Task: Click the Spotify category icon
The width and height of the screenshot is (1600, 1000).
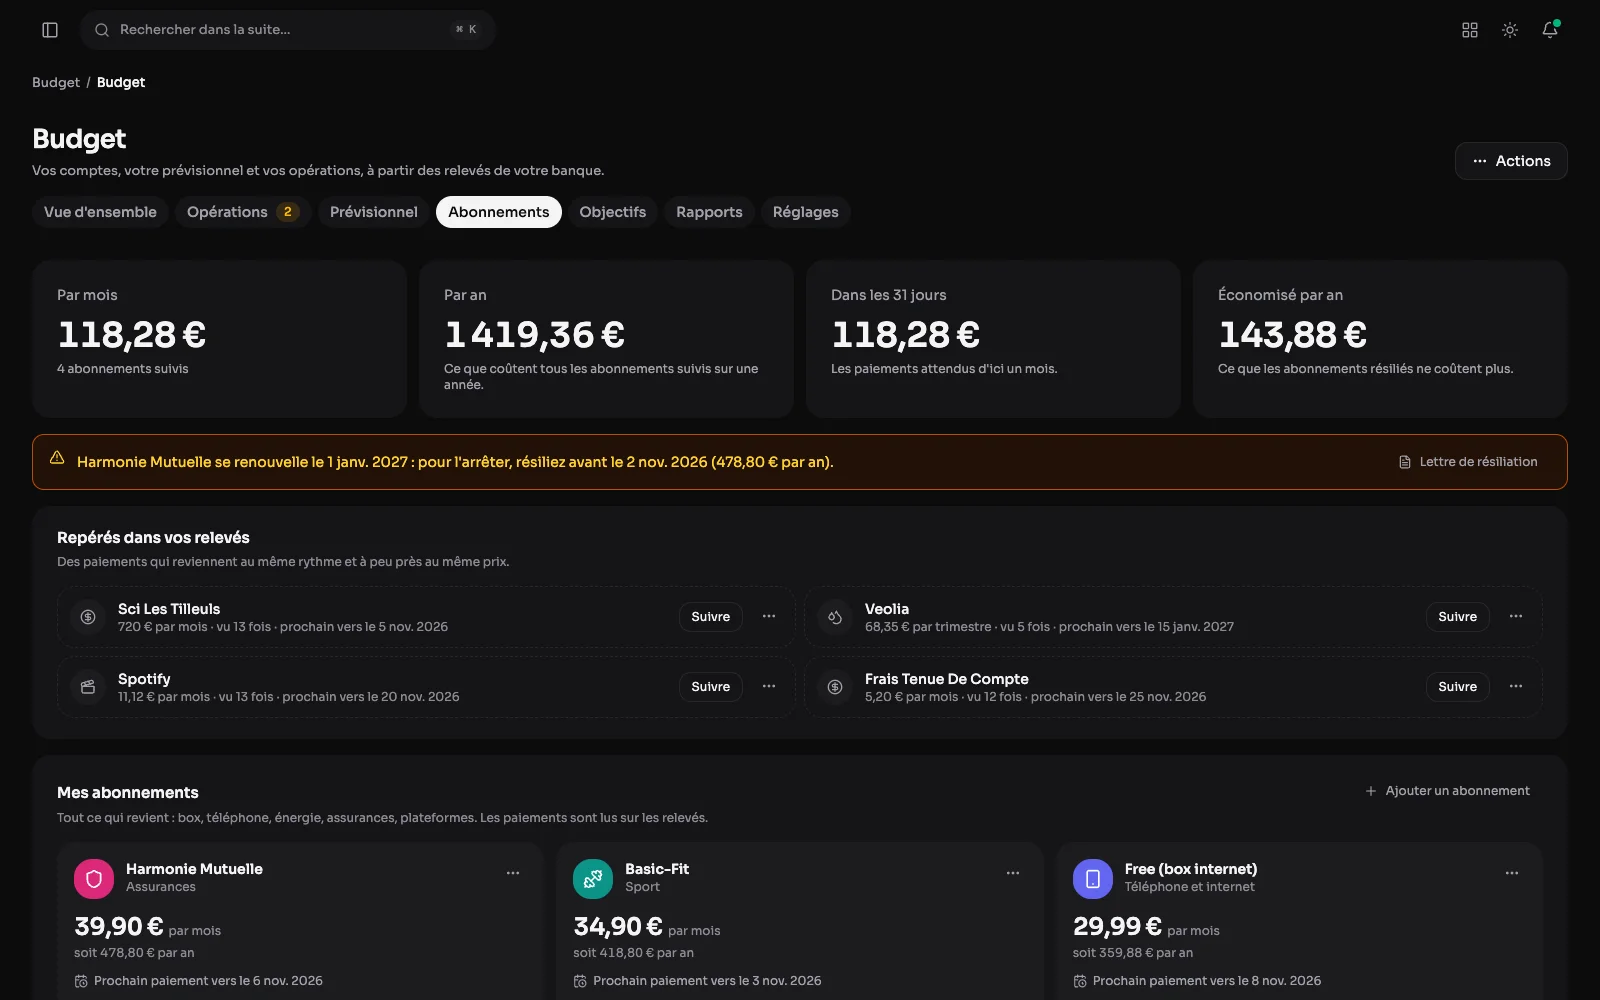Action: pyautogui.click(x=88, y=687)
